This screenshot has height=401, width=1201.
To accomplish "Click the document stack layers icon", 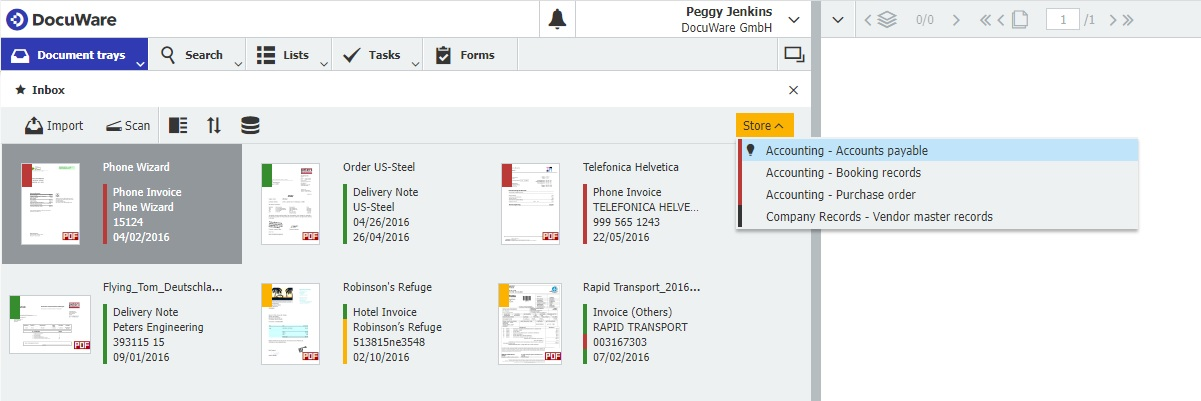I will click(887, 19).
